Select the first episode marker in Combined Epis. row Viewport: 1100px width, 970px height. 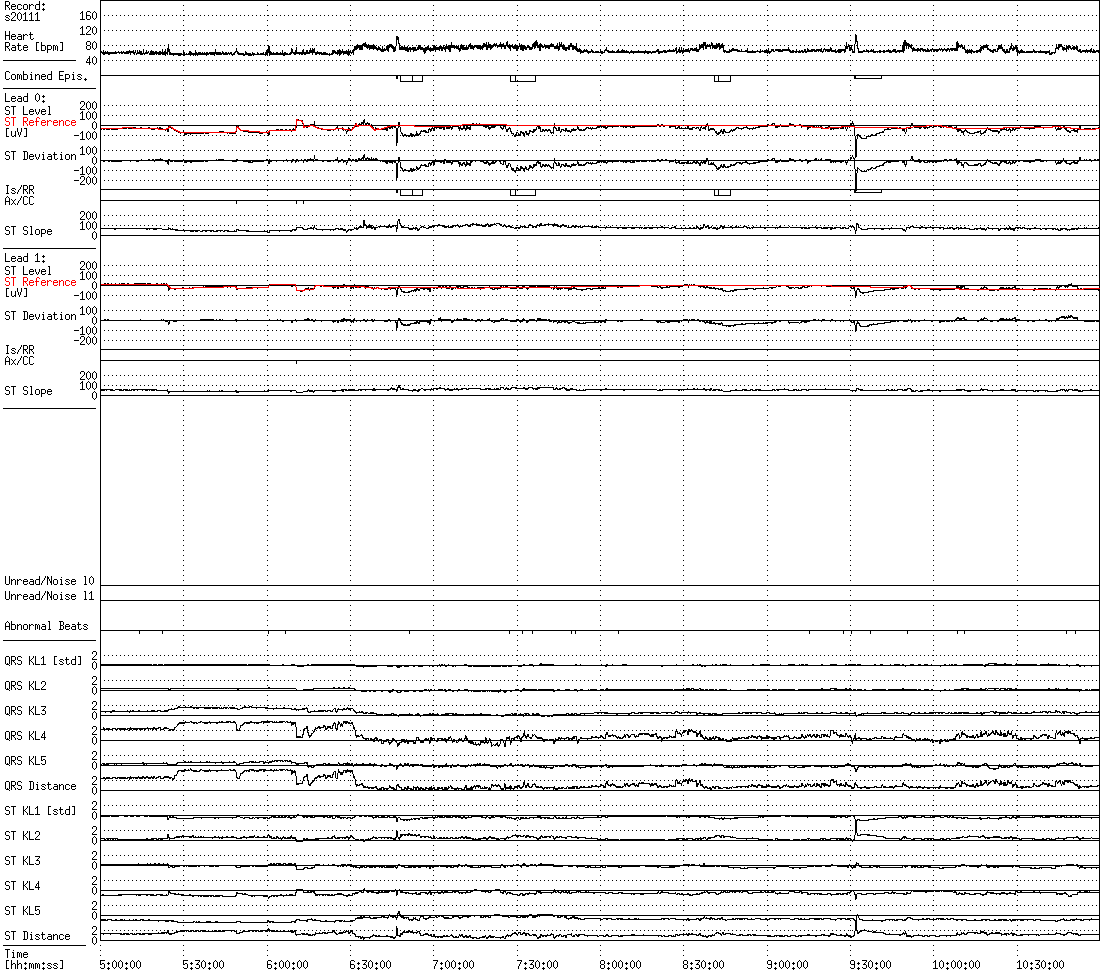tap(411, 78)
